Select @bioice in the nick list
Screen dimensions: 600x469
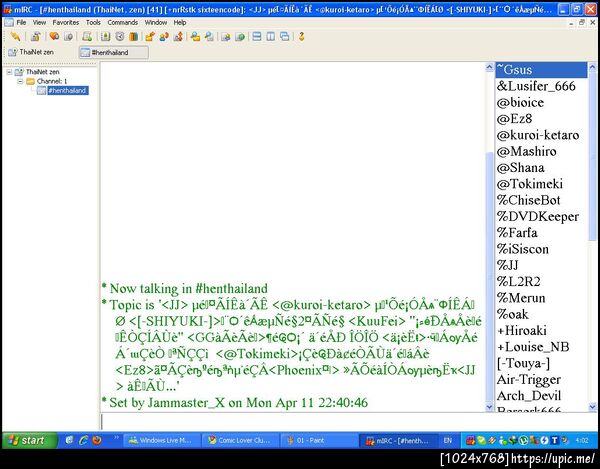click(541, 103)
